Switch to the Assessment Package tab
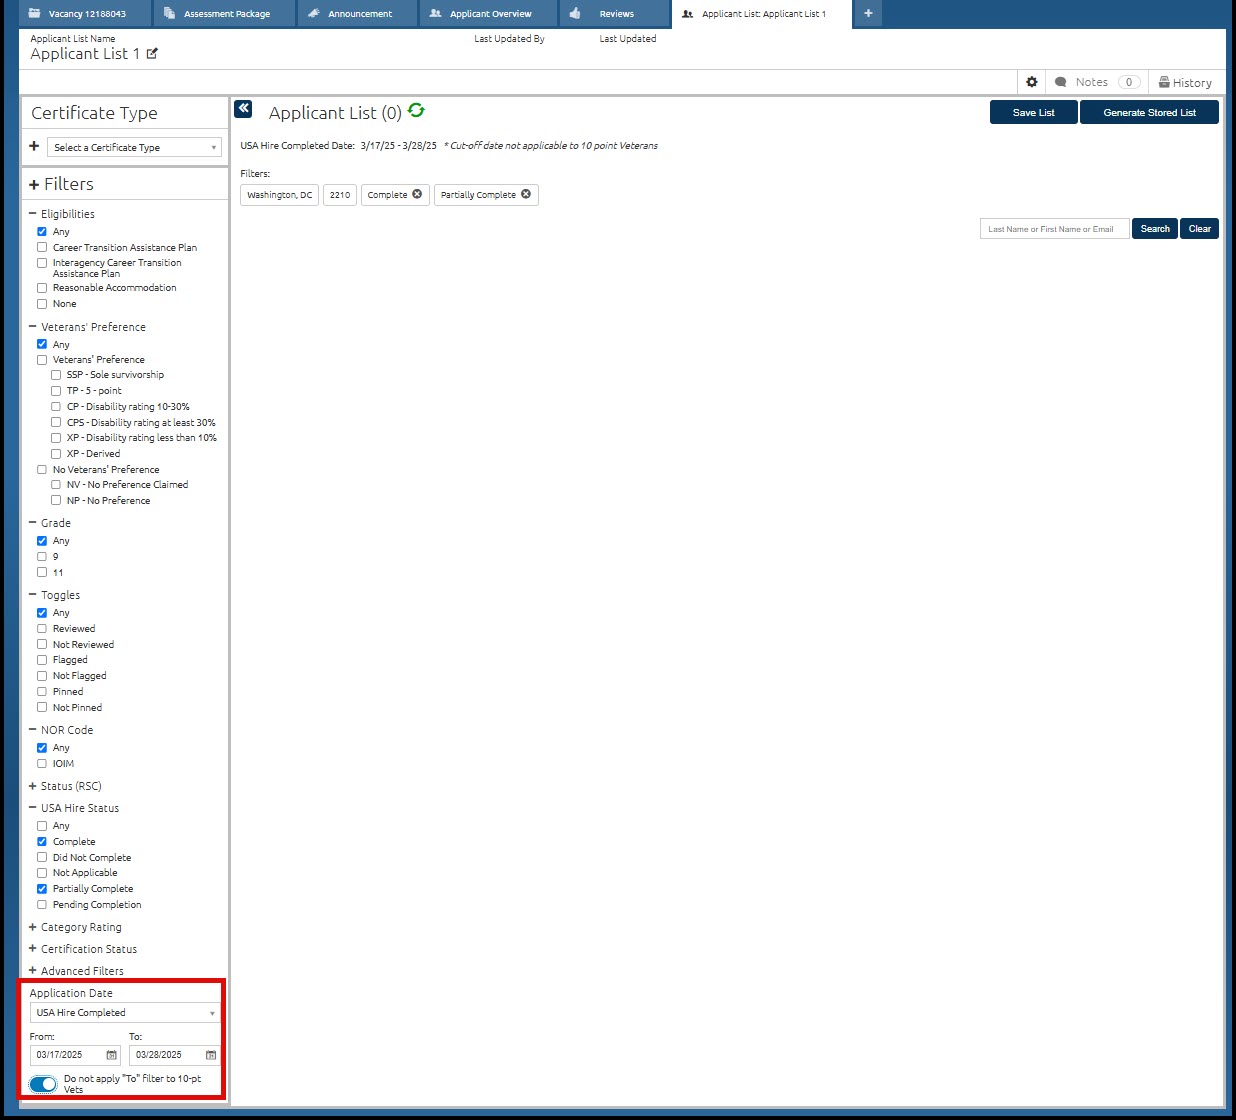The width and height of the screenshot is (1236, 1120). coord(225,14)
